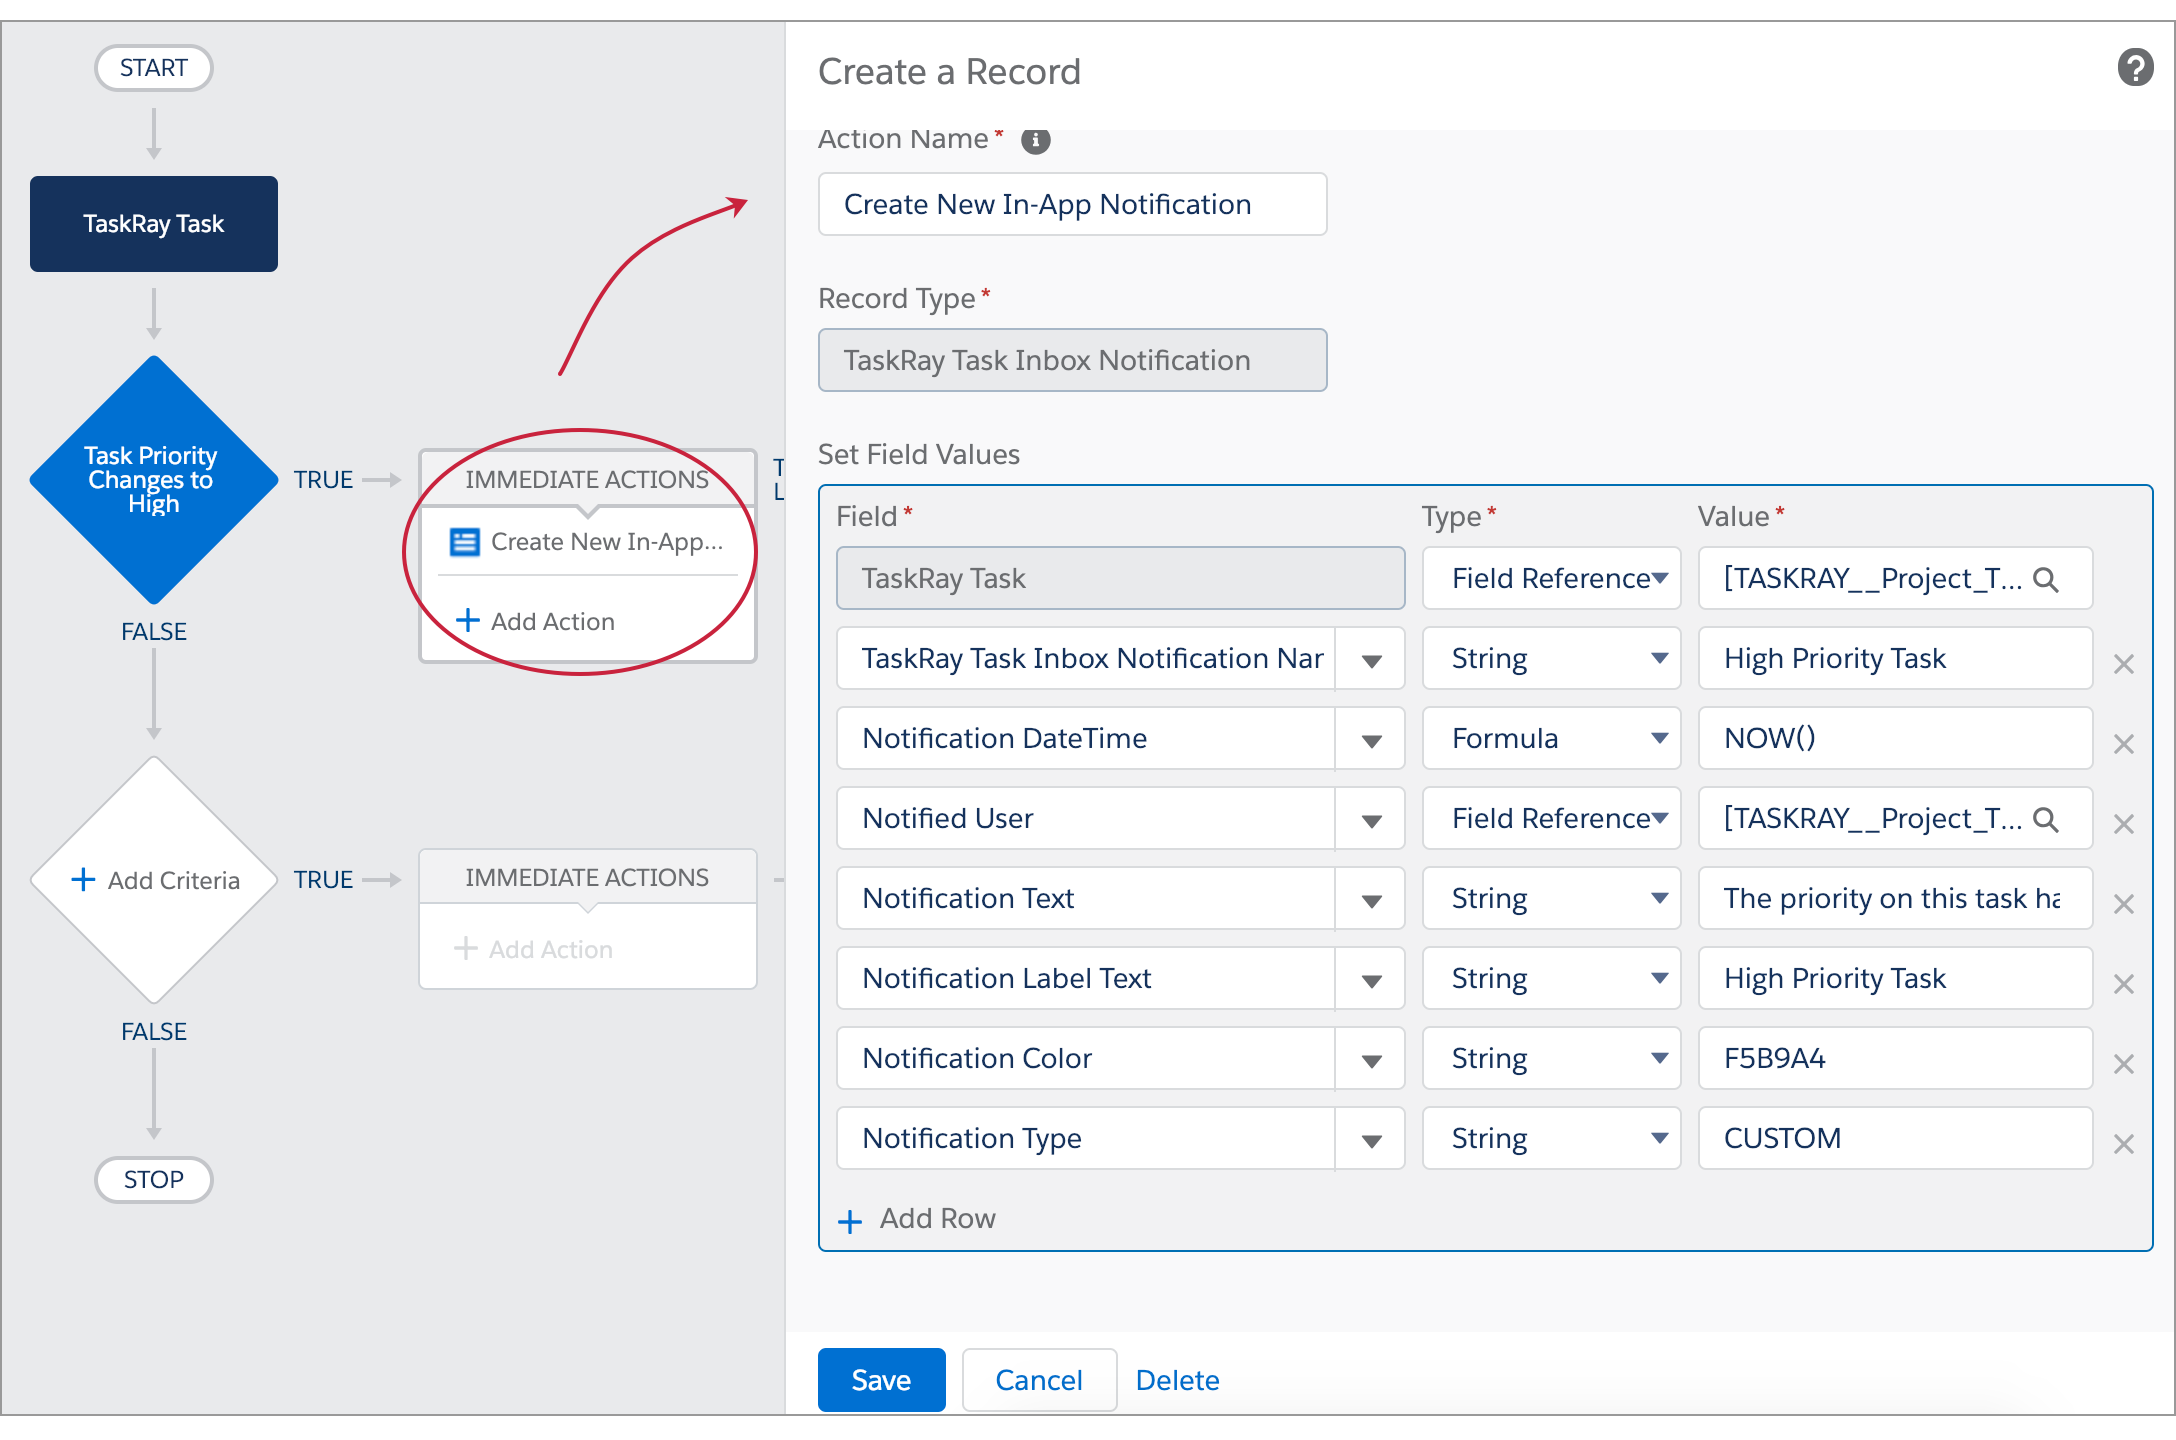This screenshot has height=1440, width=2176.
Task: Click the STOP node
Action: 154,1180
